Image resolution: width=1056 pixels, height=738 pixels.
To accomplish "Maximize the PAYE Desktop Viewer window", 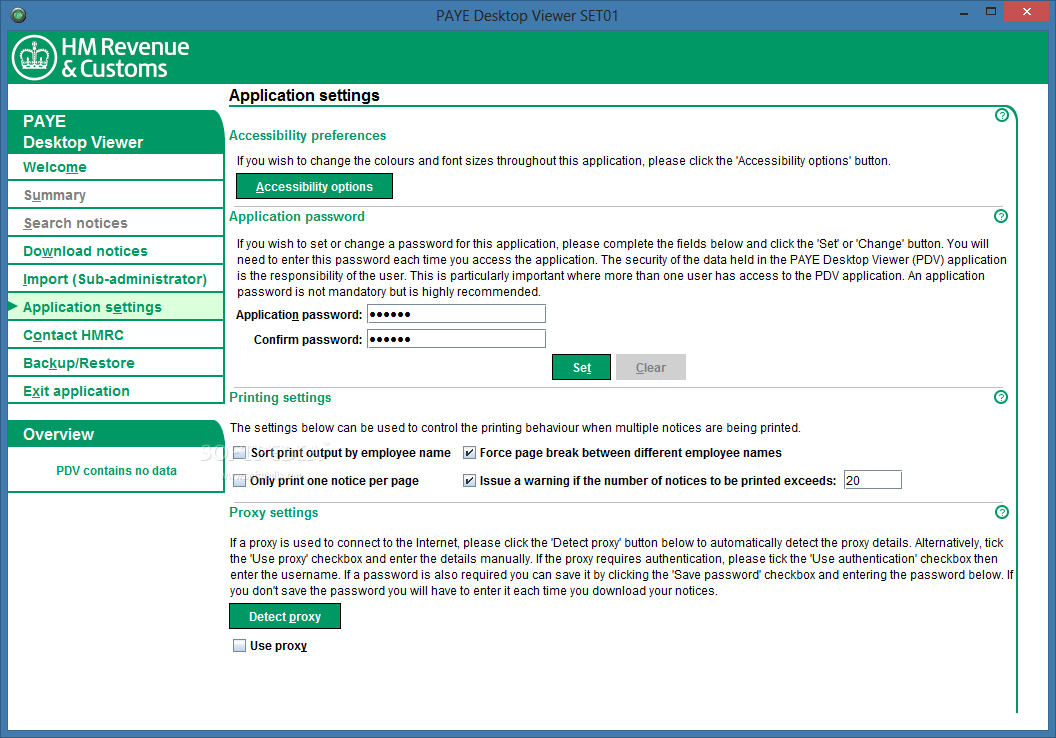I will click(991, 11).
